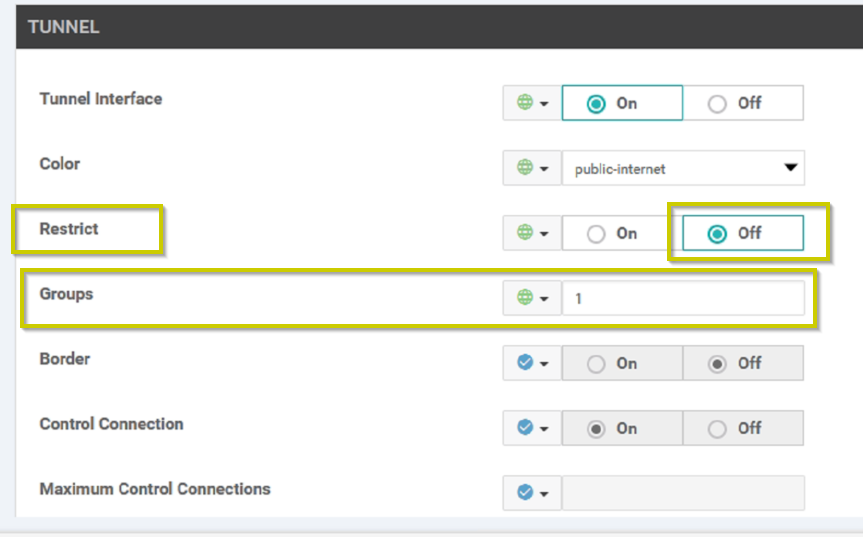Select Off for the Border option
The image size is (863, 537).
pos(743,363)
